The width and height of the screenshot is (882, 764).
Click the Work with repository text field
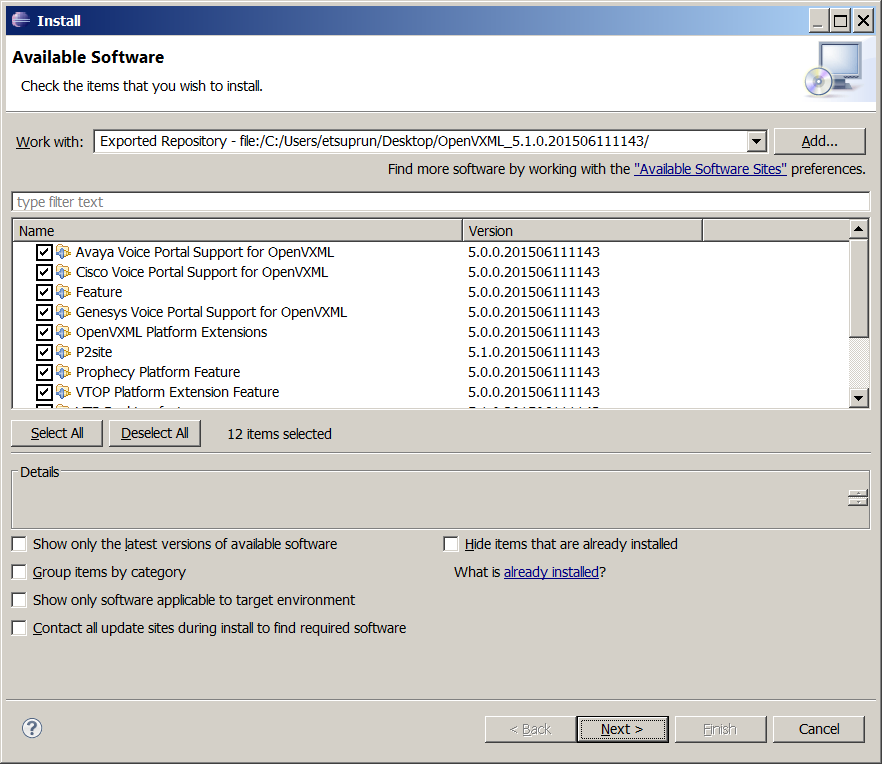click(421, 141)
